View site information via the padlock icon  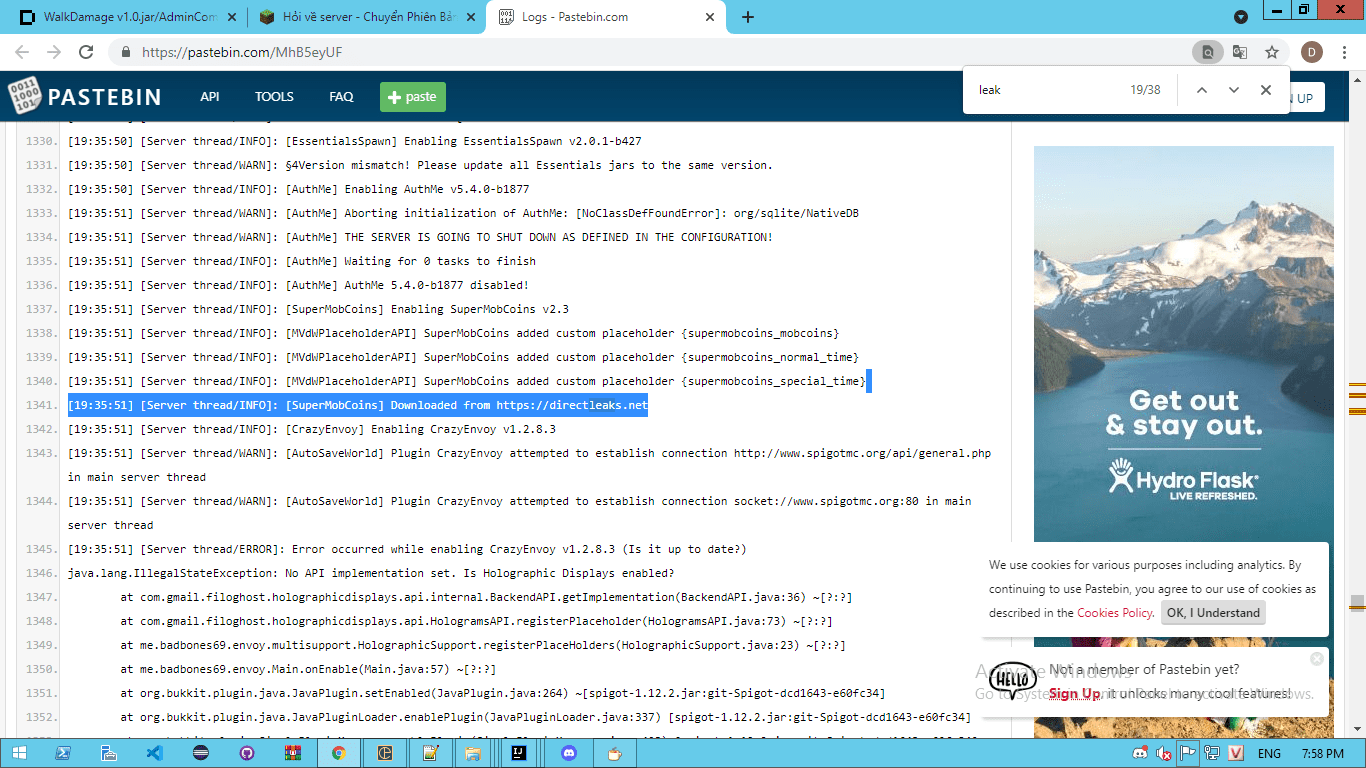125,52
